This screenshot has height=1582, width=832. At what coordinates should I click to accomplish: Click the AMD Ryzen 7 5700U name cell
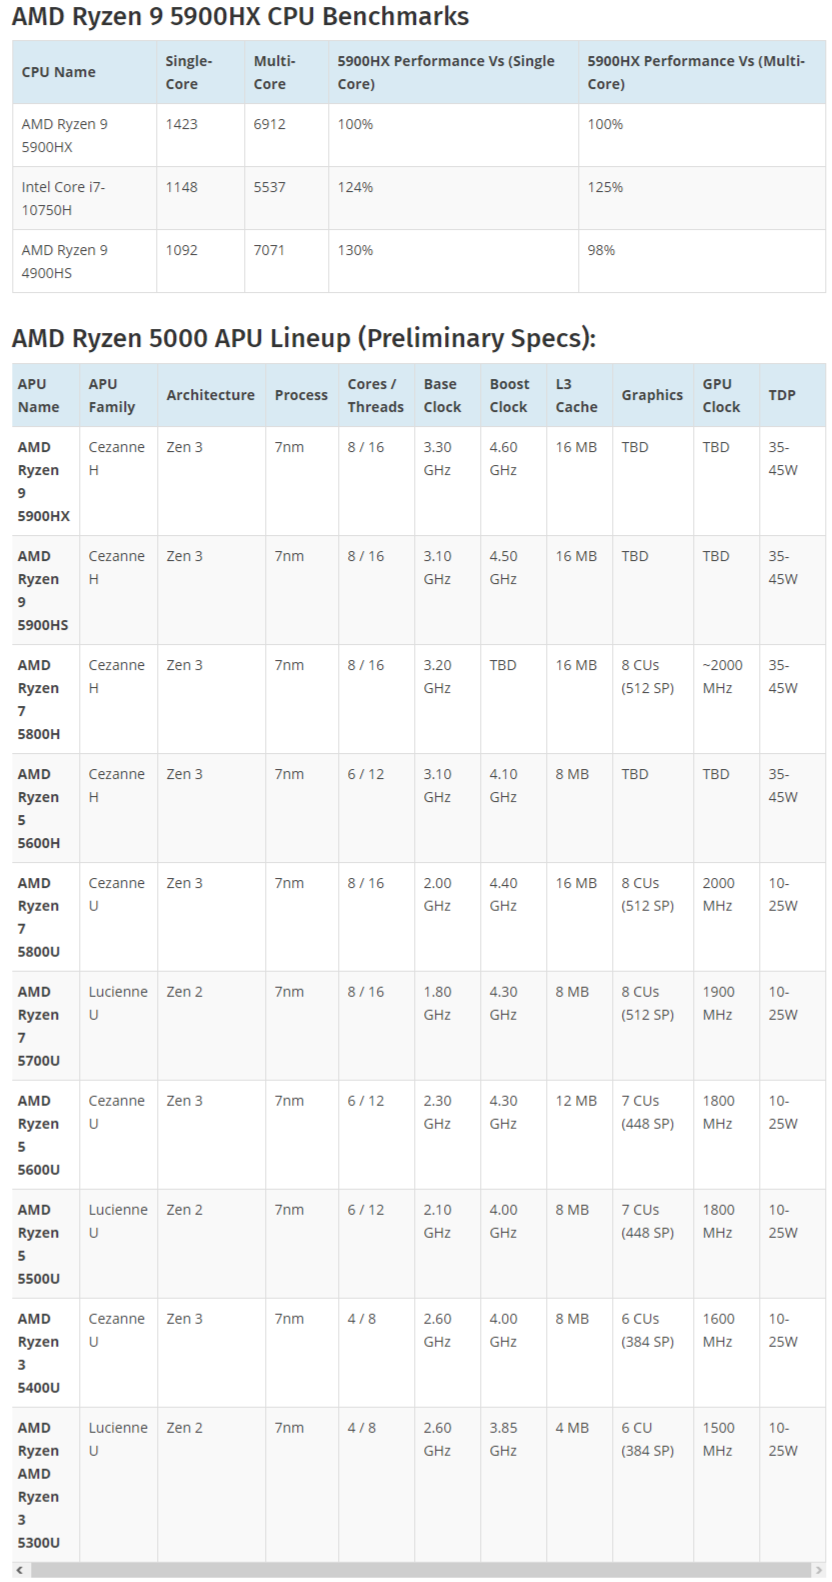(x=47, y=1026)
